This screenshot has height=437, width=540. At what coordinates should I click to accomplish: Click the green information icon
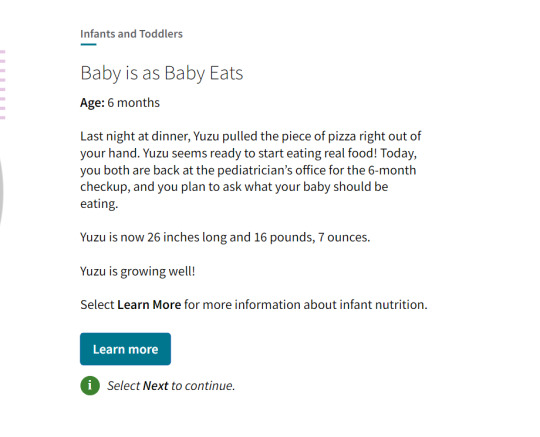pyautogui.click(x=90, y=385)
